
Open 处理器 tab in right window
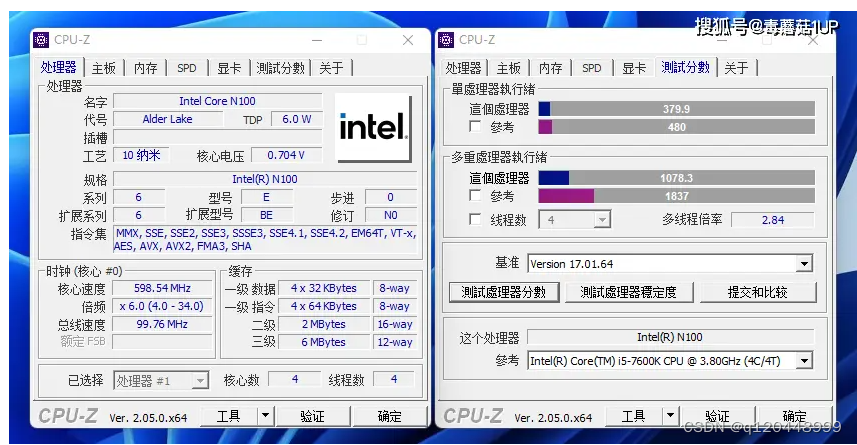pyautogui.click(x=463, y=68)
